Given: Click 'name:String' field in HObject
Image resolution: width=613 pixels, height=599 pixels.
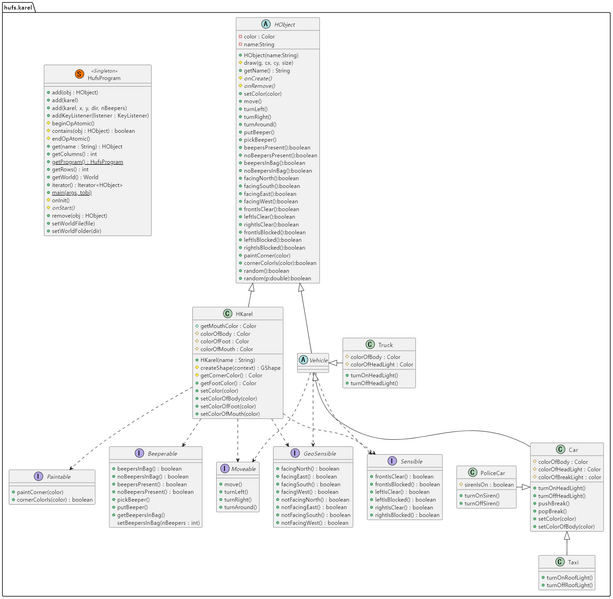Looking at the screenshot, I should 258,44.
